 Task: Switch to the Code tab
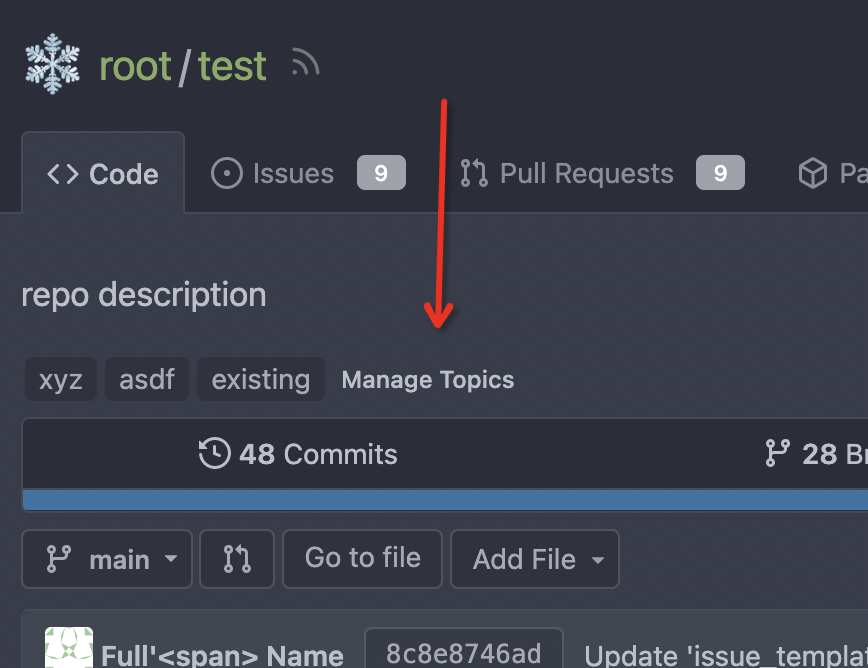(103, 173)
